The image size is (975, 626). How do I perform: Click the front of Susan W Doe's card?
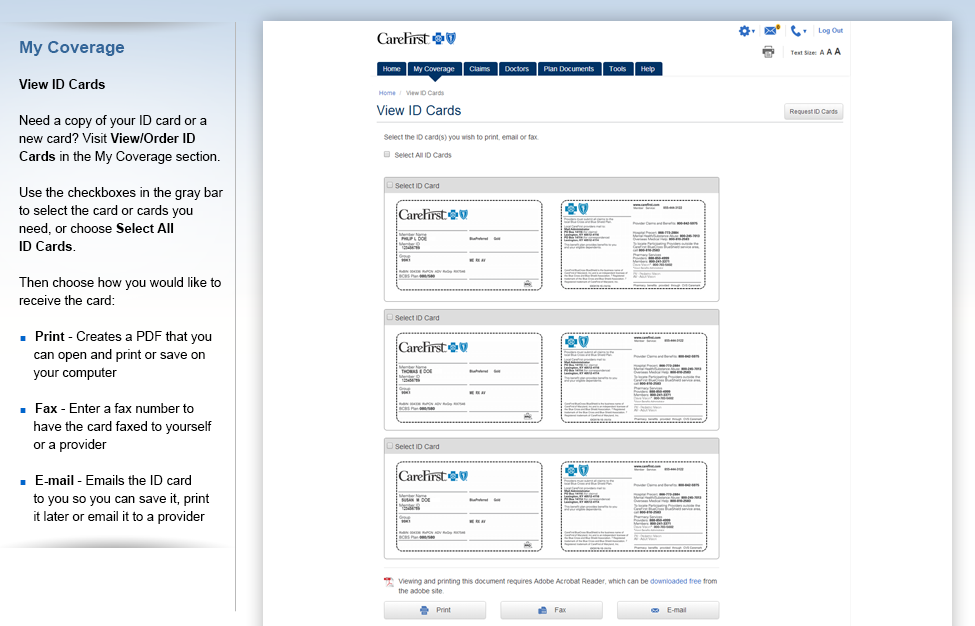pos(469,506)
